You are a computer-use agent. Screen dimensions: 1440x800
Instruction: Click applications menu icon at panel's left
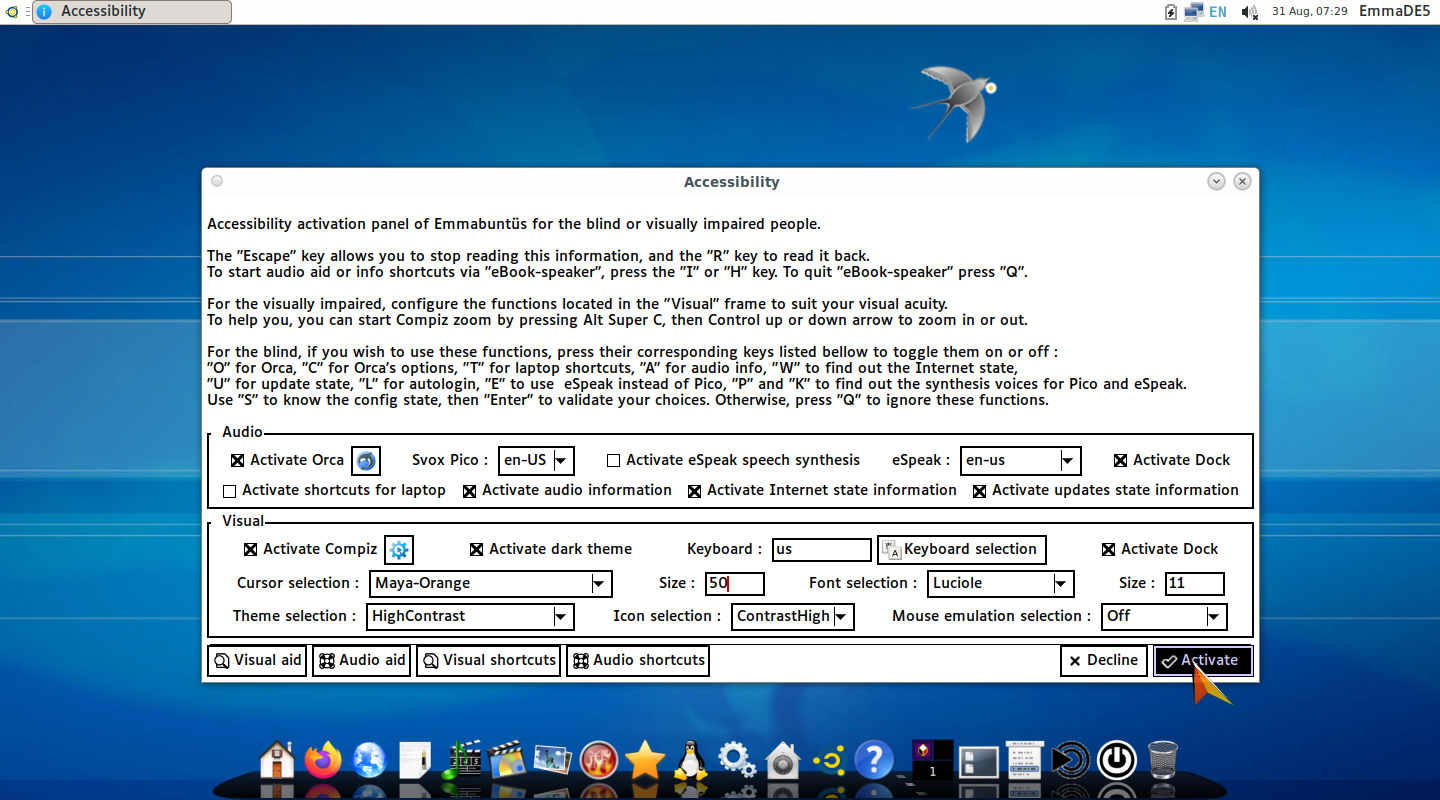point(10,12)
